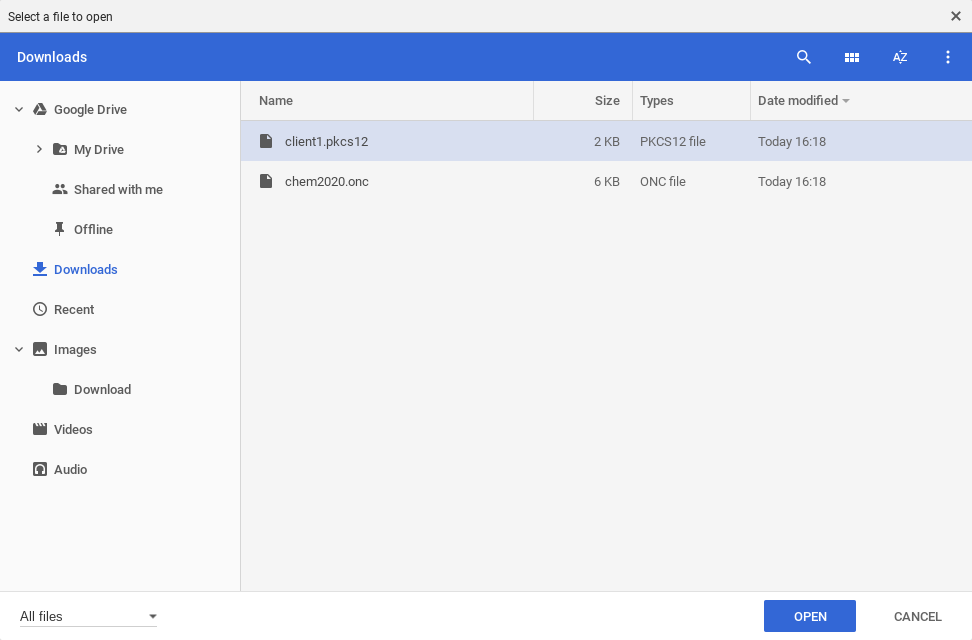Viewport: 972px width, 640px height.
Task: Sort files by Name column header
Action: [276, 100]
